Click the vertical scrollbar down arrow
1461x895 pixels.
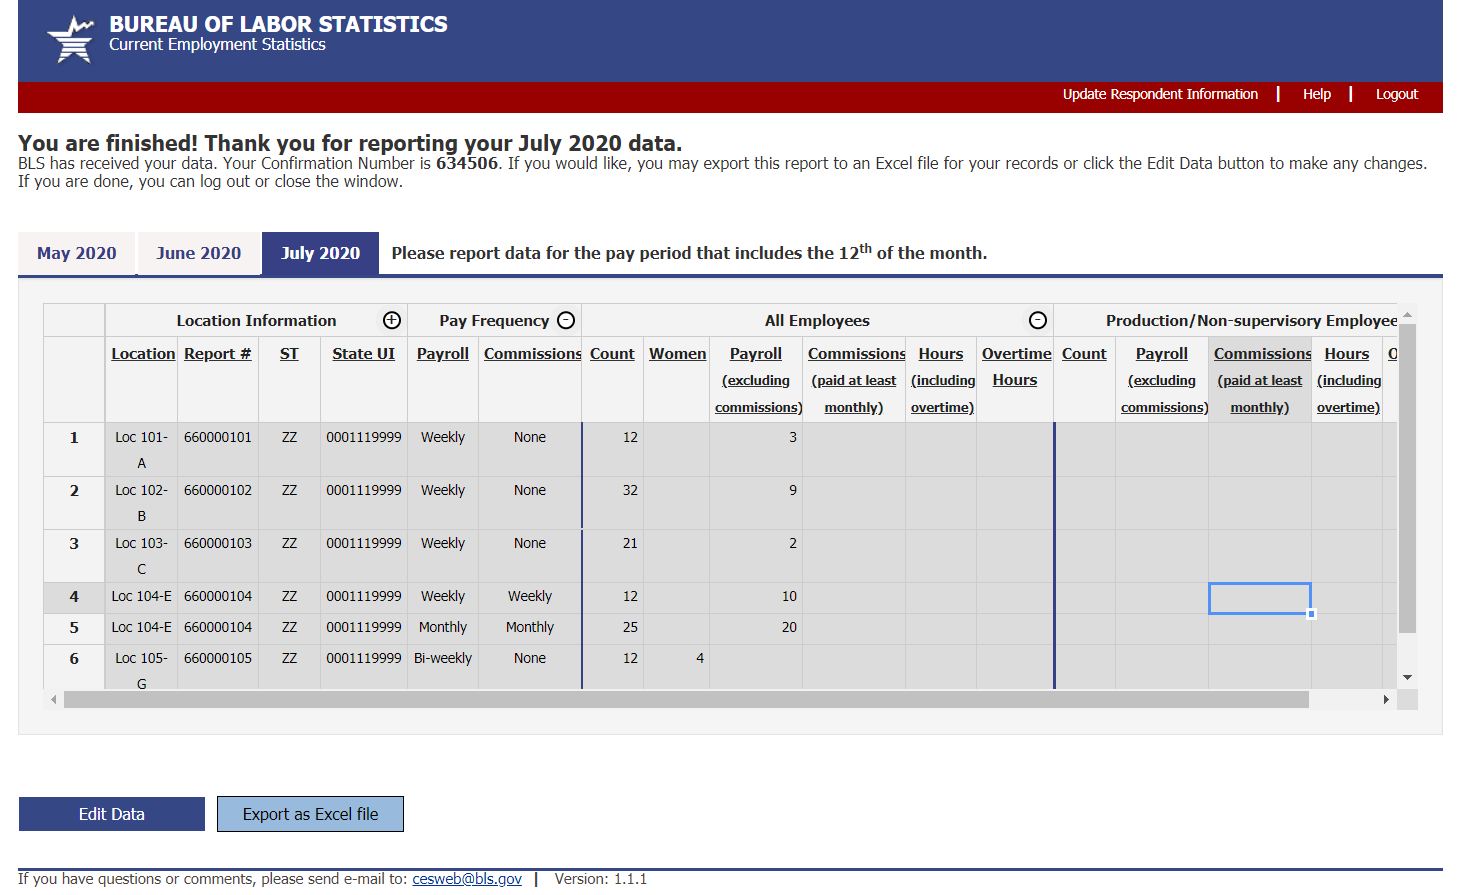(x=1407, y=677)
